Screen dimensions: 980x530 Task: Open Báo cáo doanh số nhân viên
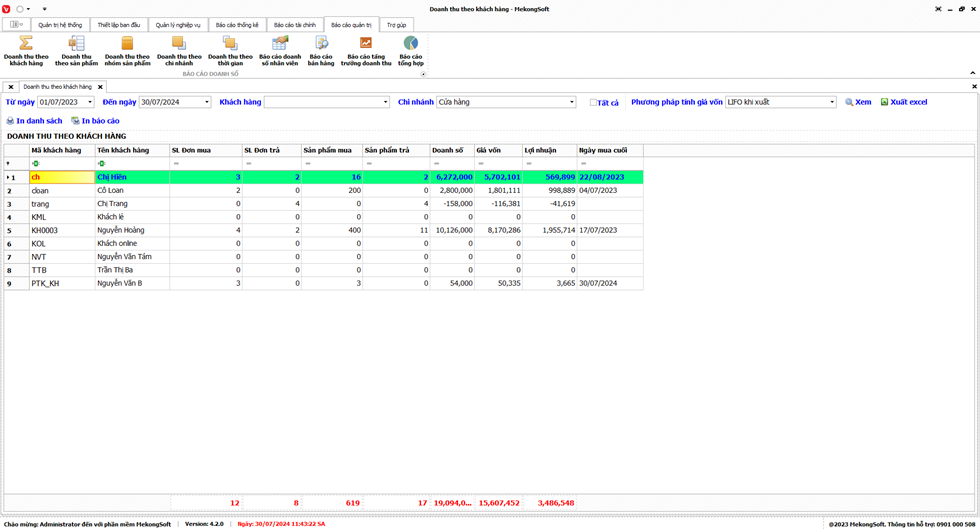click(x=280, y=51)
